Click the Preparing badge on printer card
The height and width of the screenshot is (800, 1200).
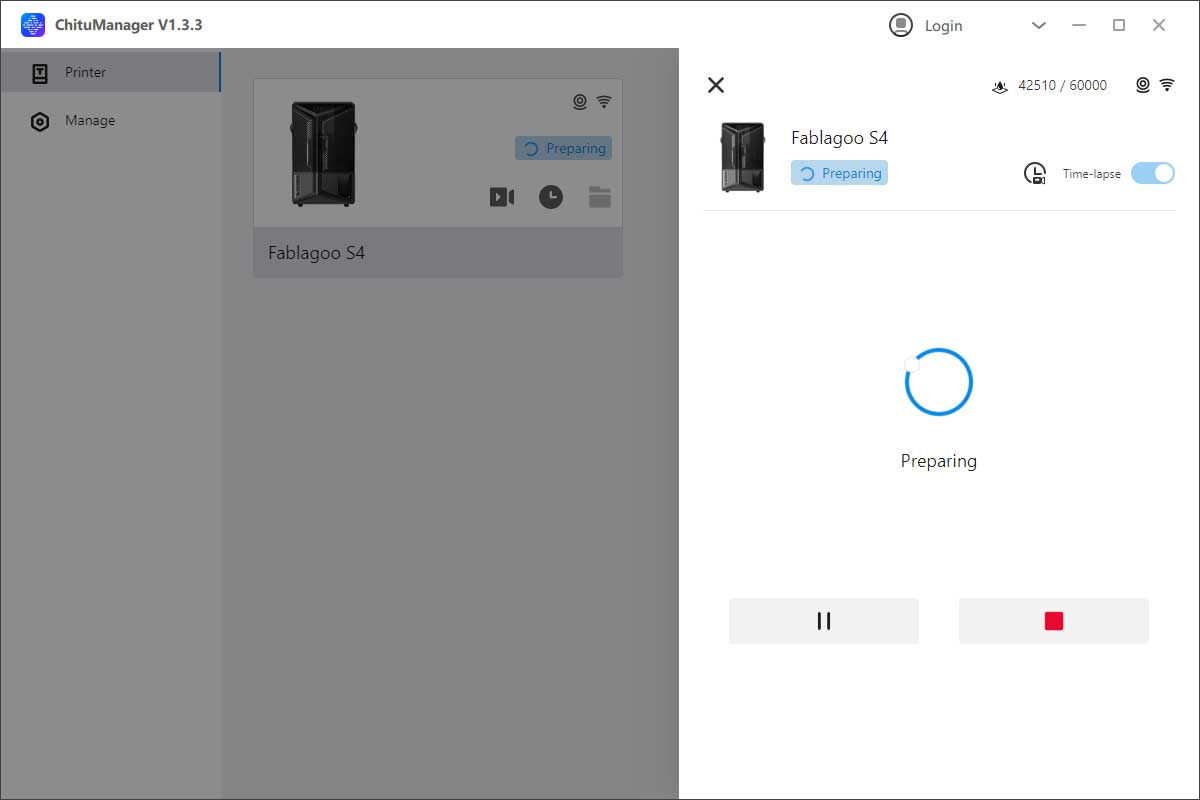(x=563, y=148)
